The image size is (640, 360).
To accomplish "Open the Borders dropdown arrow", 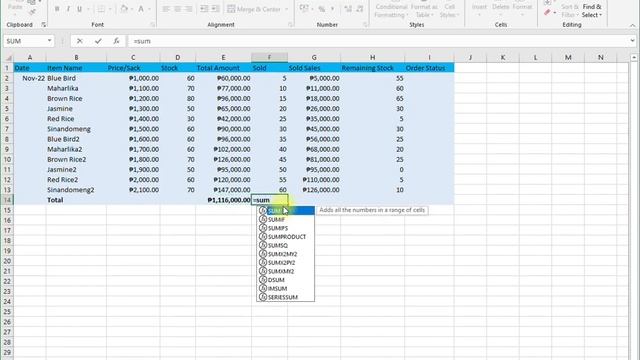I will click(x=110, y=9).
